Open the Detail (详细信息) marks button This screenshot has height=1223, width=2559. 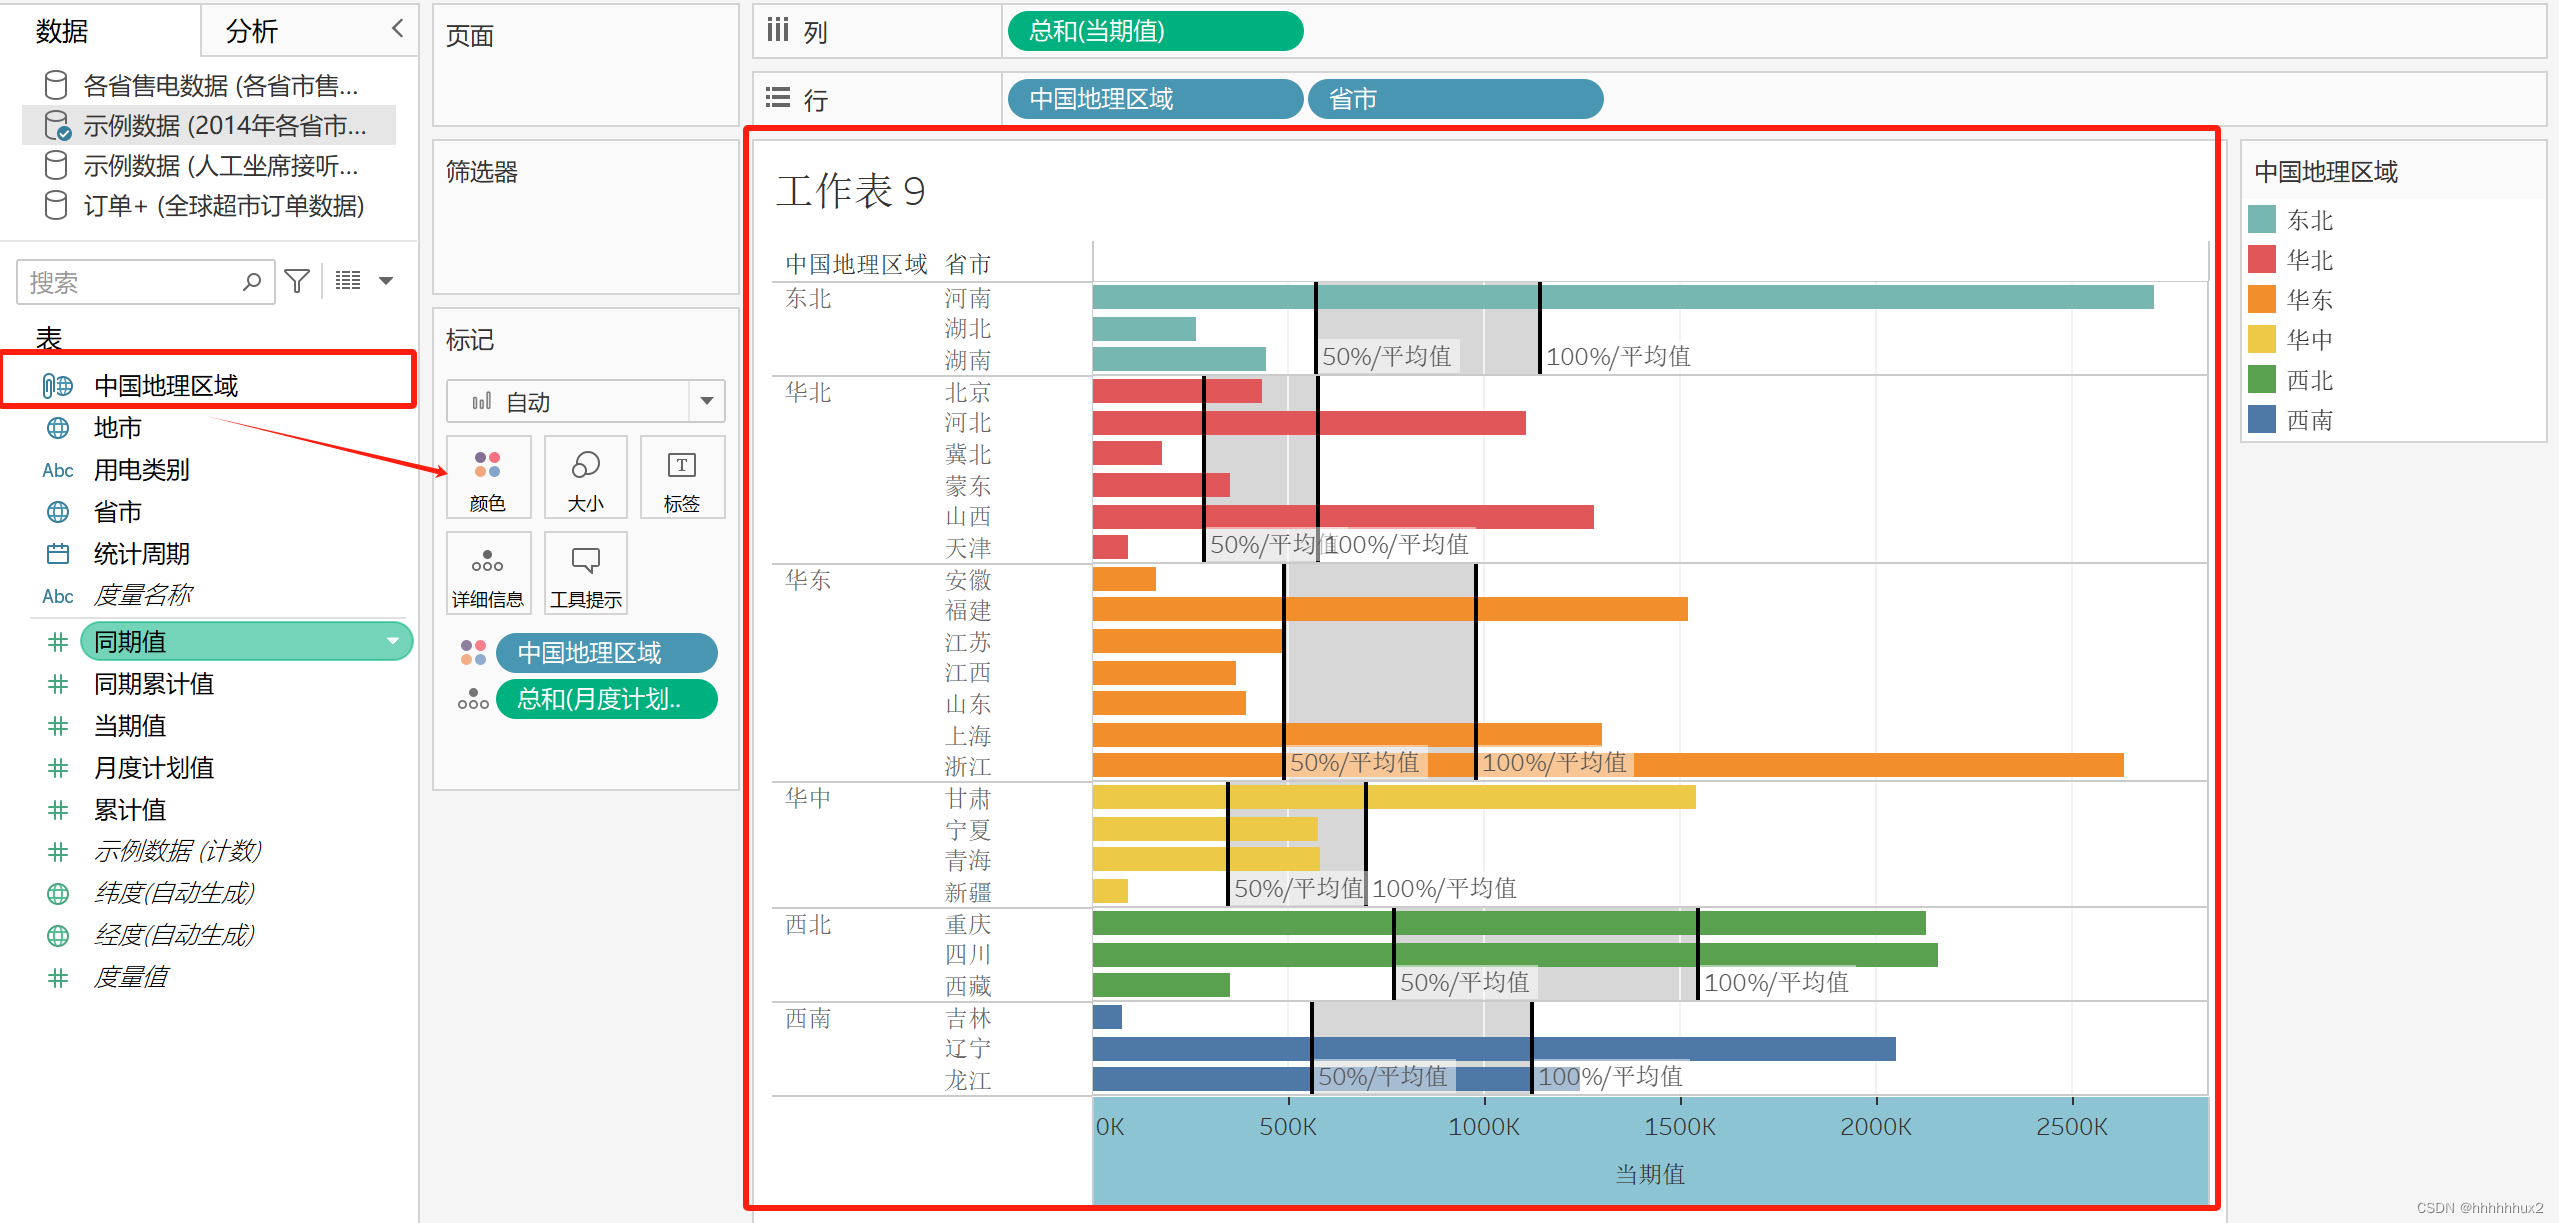487,573
